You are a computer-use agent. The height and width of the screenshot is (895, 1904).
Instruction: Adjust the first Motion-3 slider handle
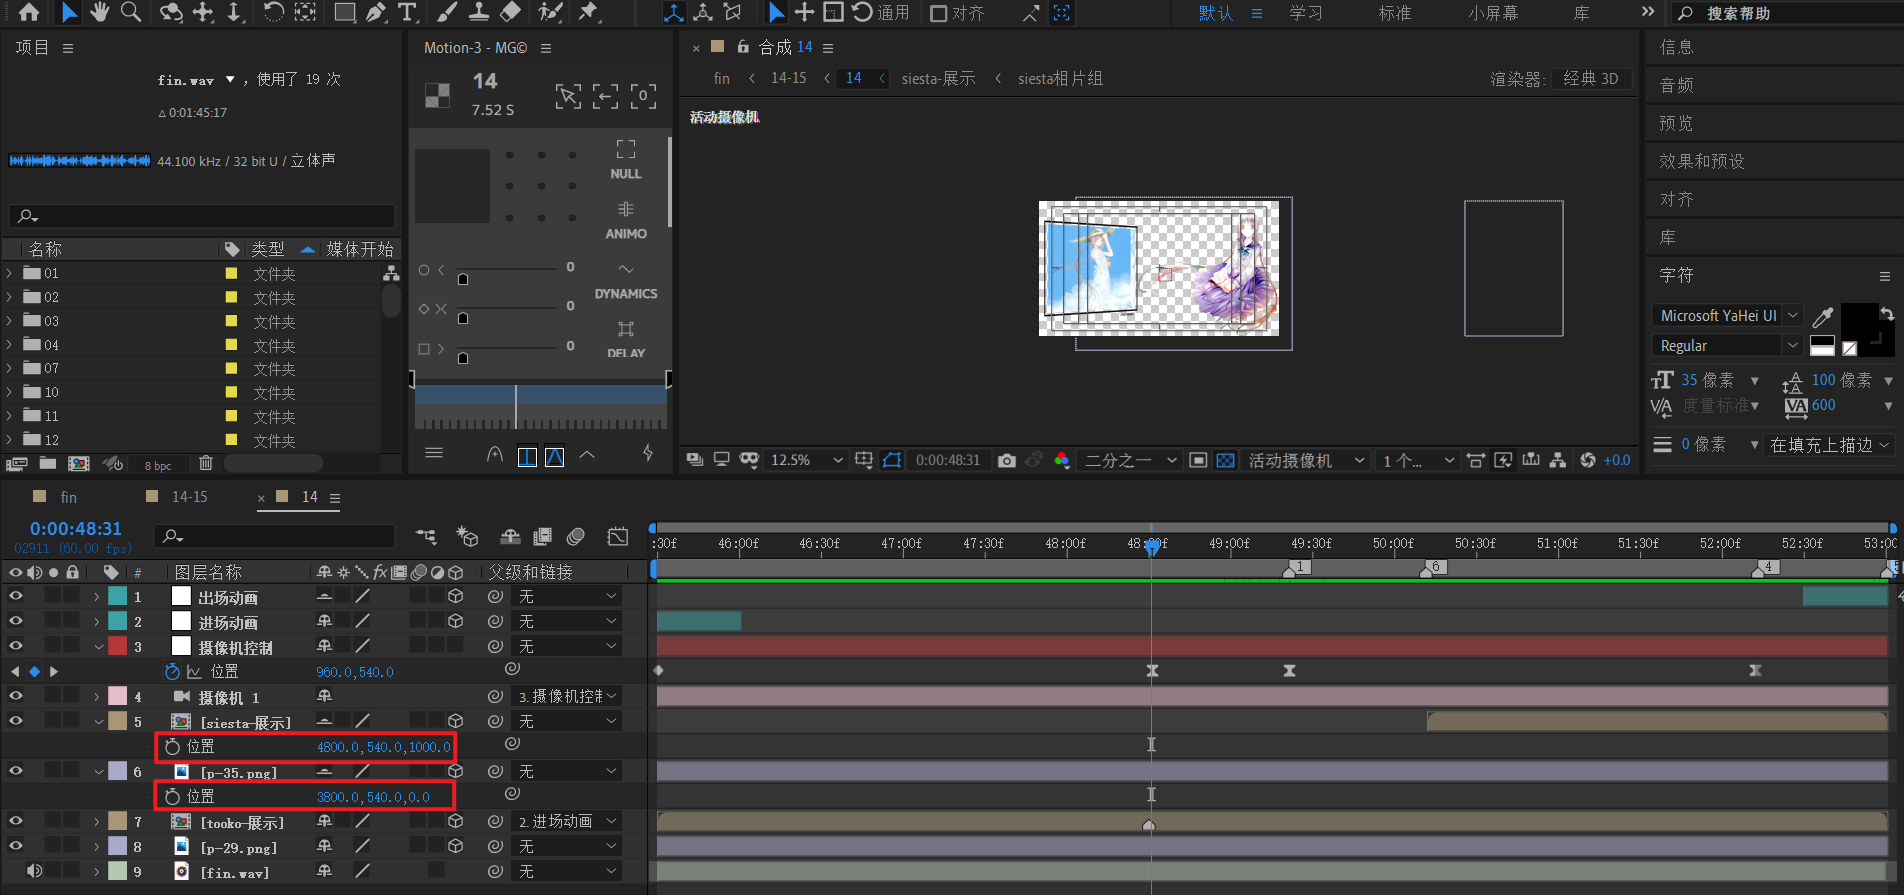click(463, 278)
